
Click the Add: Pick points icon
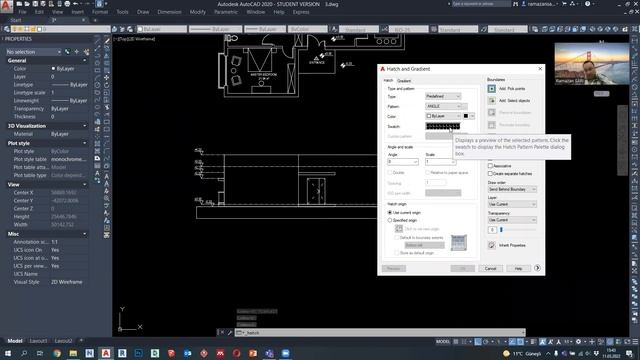pos(492,89)
